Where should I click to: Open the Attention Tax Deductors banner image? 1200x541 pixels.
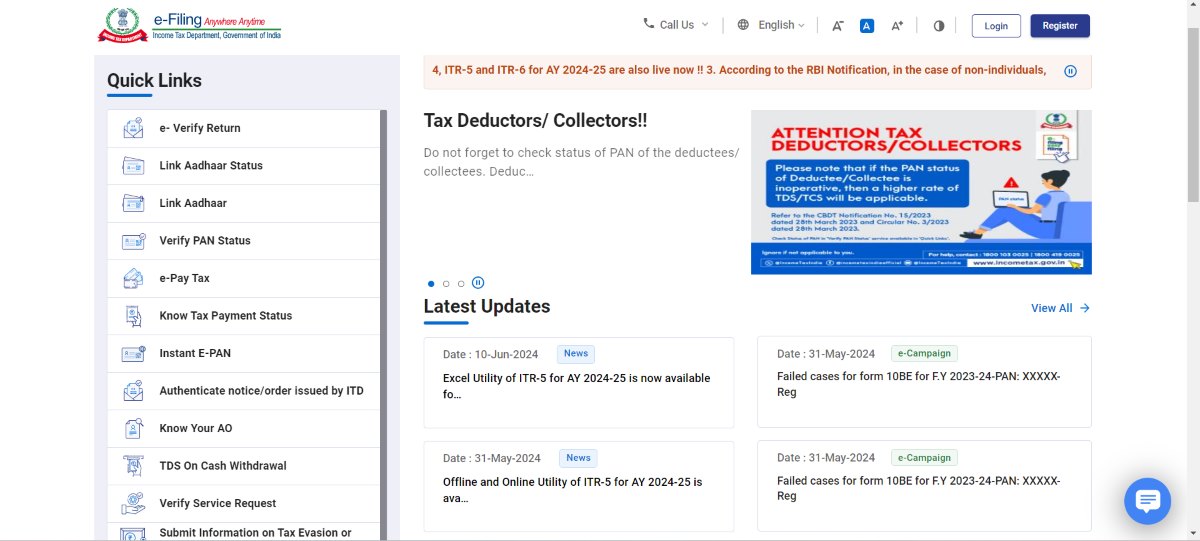921,192
